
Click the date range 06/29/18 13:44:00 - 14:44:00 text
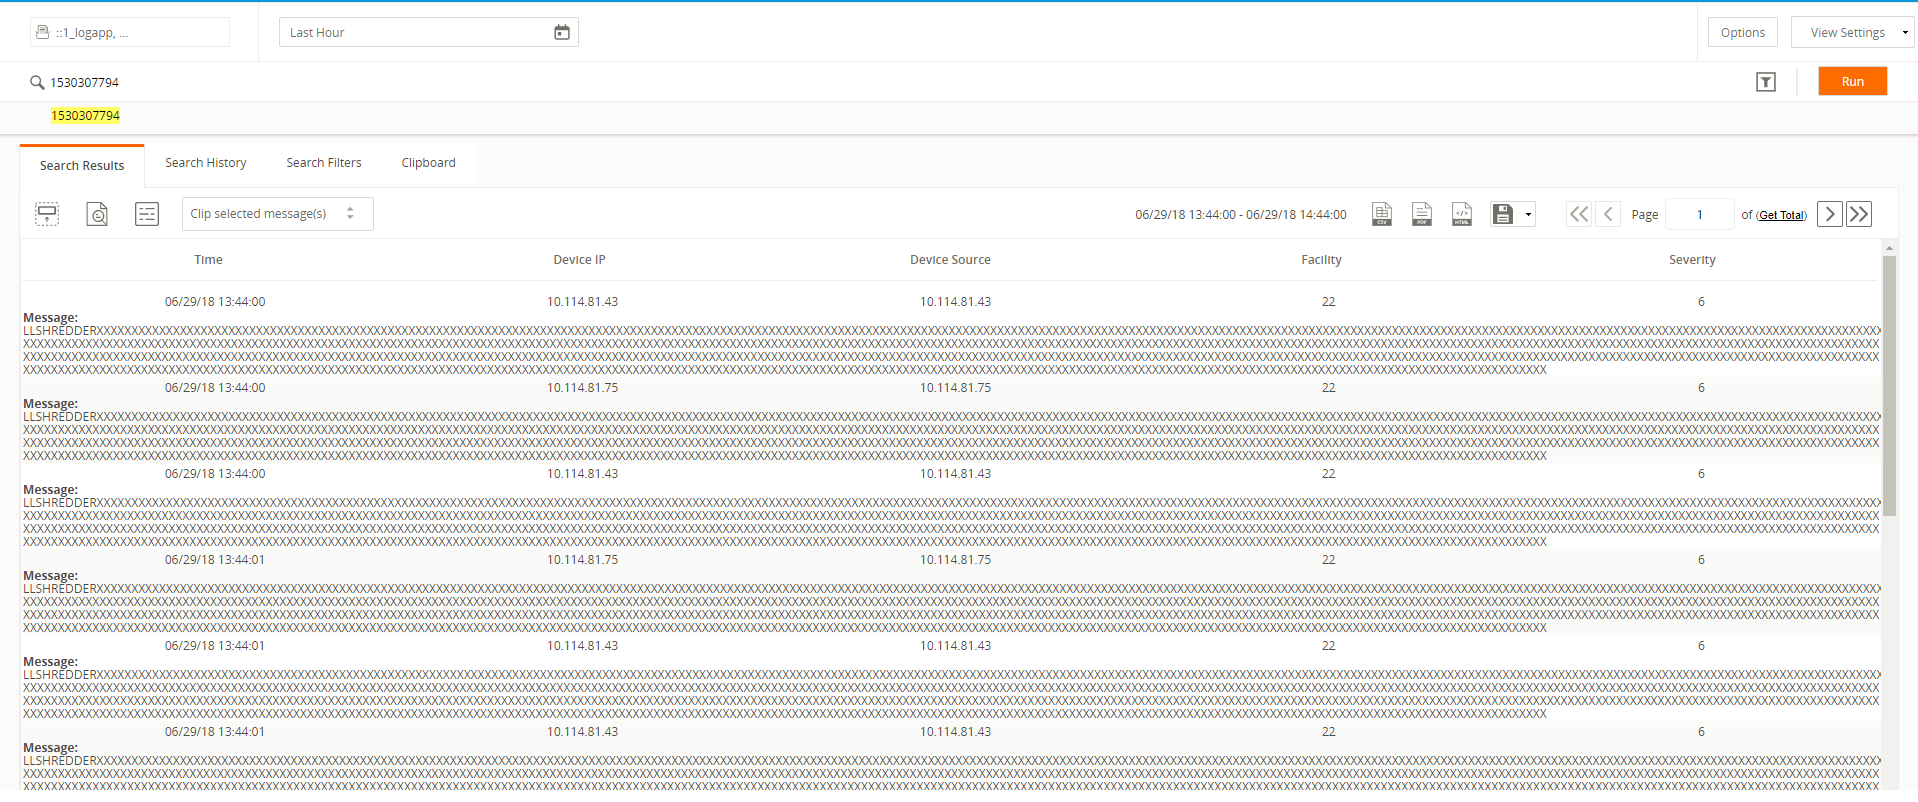click(1241, 215)
